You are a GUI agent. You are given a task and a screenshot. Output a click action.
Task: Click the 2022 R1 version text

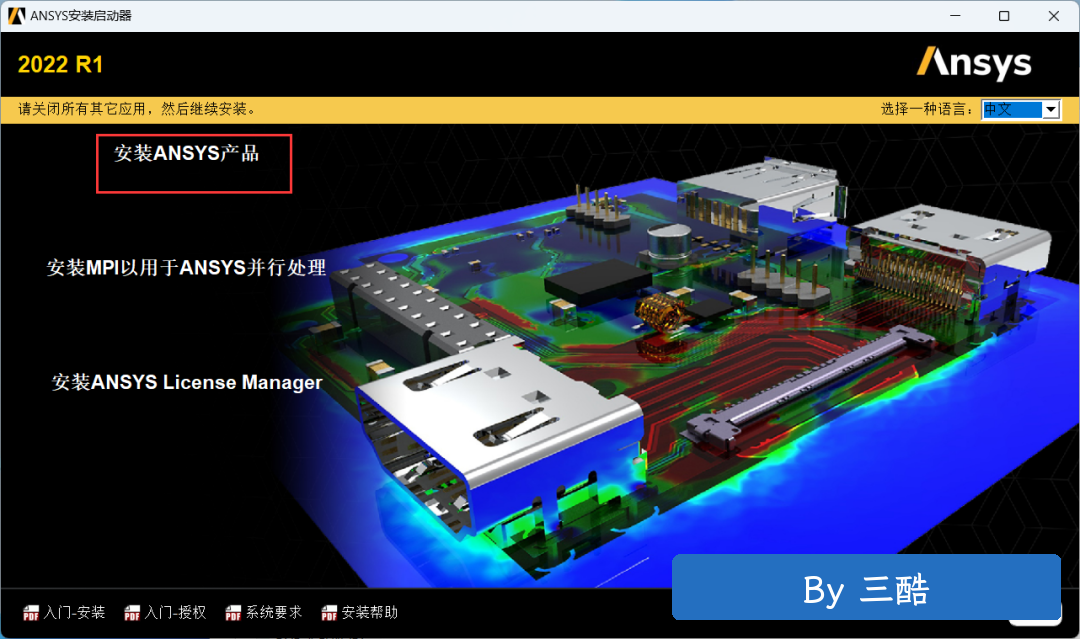(x=61, y=65)
